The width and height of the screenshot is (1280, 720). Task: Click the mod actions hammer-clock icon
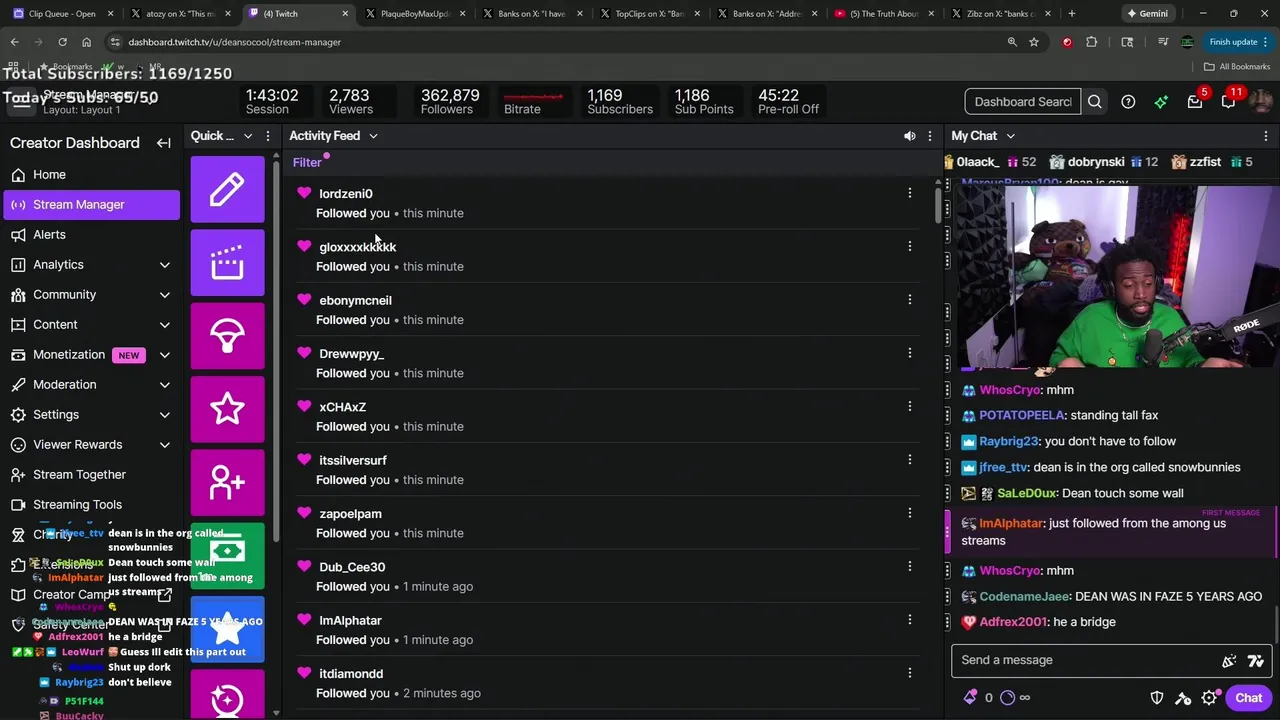[x=1183, y=698]
